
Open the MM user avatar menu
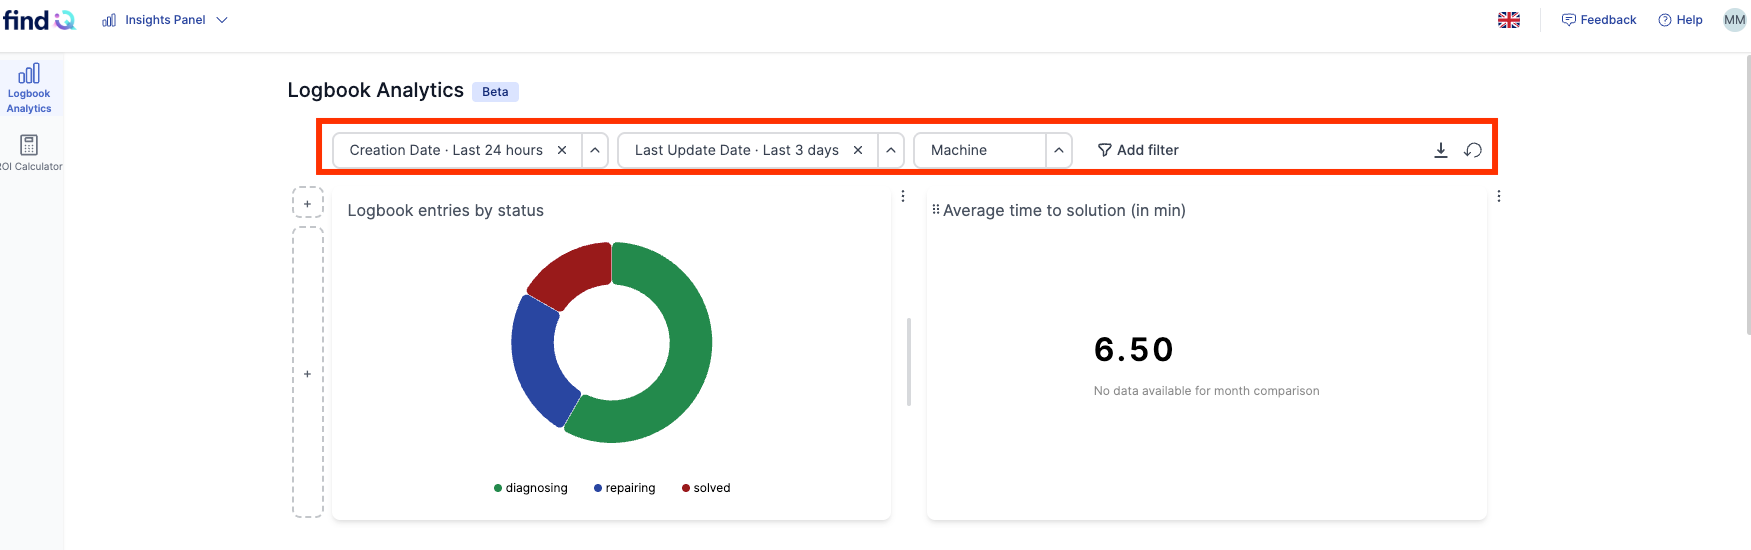pyautogui.click(x=1734, y=20)
